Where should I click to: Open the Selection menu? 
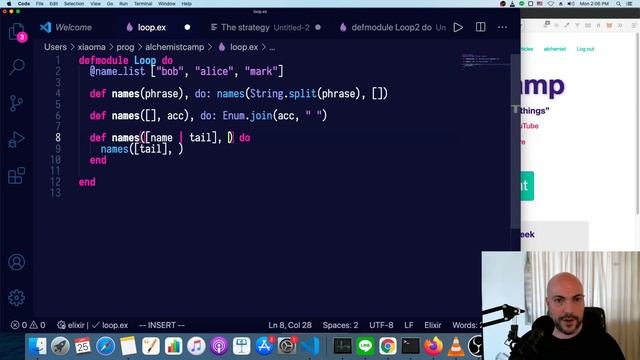74,4
